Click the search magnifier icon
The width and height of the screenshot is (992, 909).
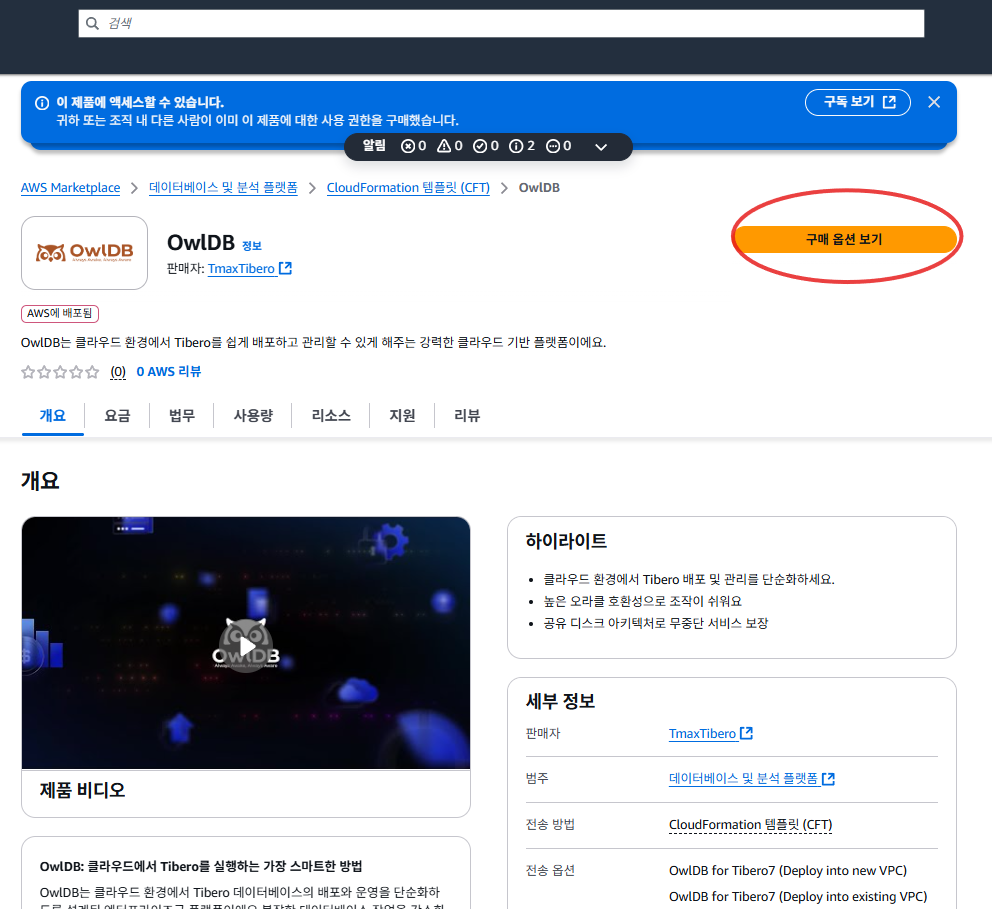tap(92, 23)
